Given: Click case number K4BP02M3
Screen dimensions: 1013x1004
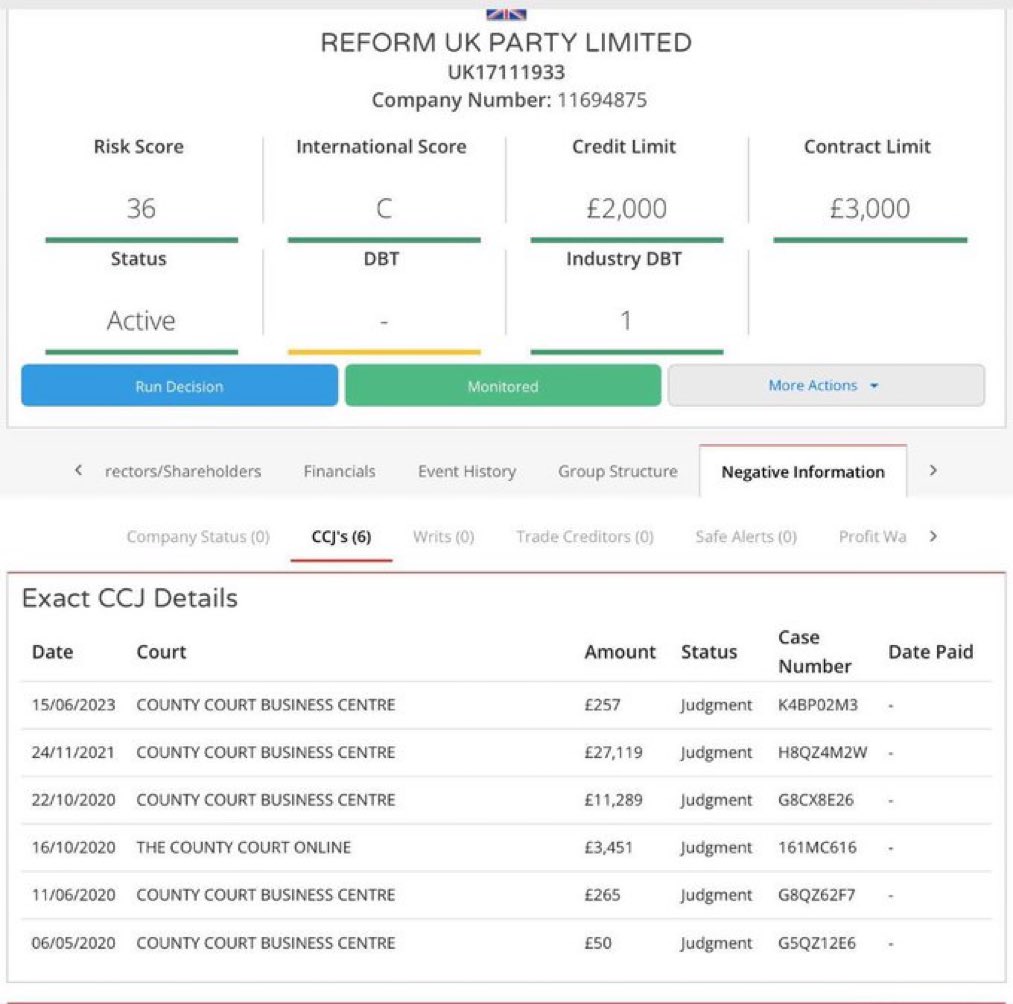Looking at the screenshot, I should [818, 705].
